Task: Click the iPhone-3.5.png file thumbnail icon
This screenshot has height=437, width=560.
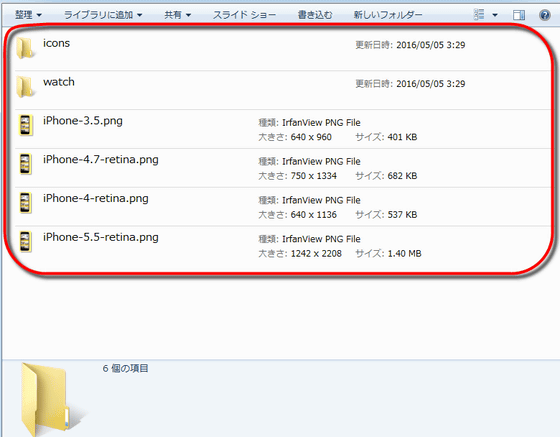Action: [25, 125]
